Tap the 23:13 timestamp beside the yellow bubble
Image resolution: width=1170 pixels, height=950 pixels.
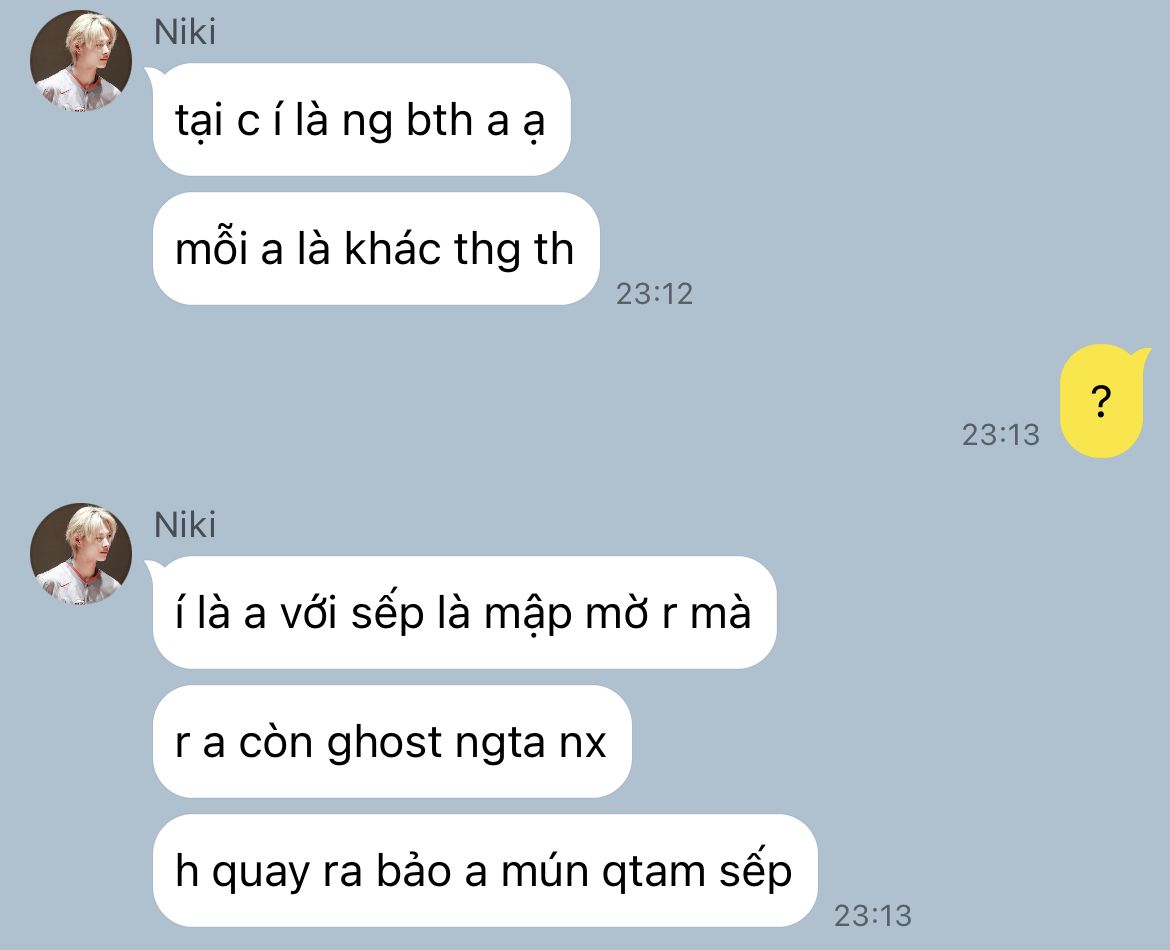click(x=1001, y=435)
